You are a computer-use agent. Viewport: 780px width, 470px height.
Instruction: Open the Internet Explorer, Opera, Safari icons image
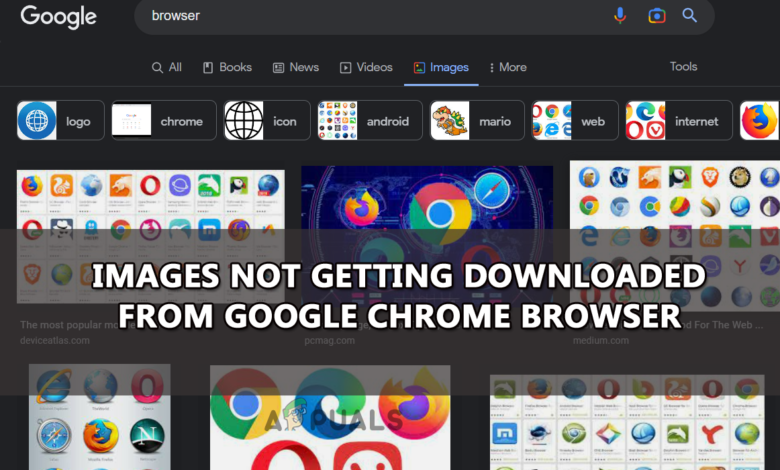(99, 417)
